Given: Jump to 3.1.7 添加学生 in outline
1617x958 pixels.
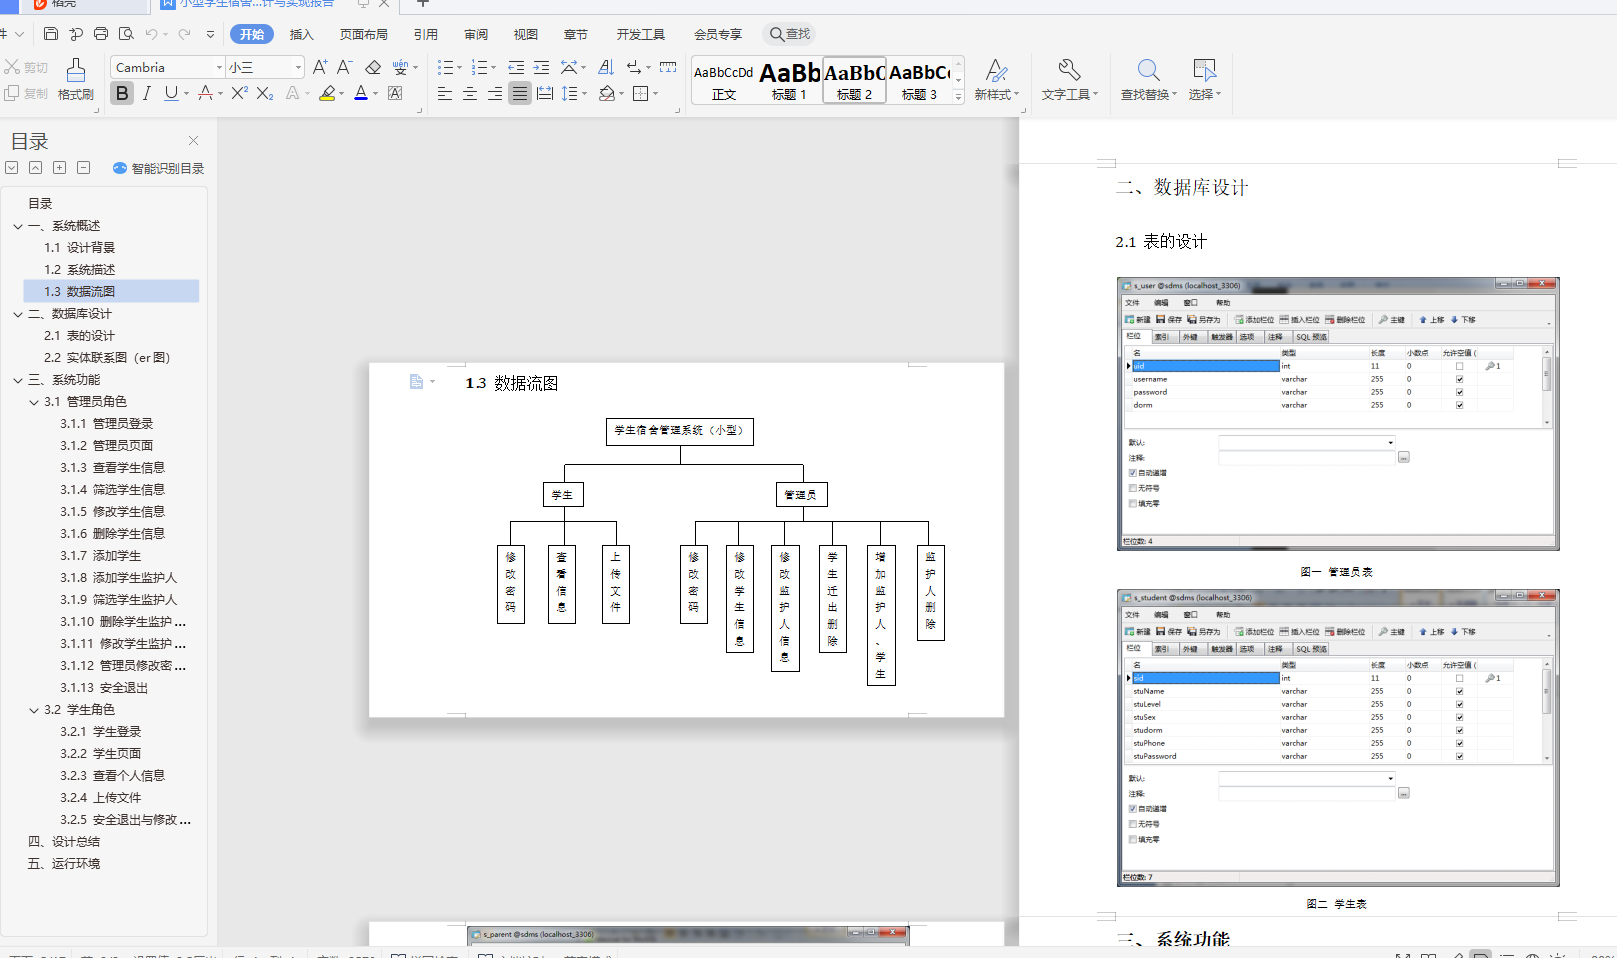Looking at the screenshot, I should tap(100, 556).
